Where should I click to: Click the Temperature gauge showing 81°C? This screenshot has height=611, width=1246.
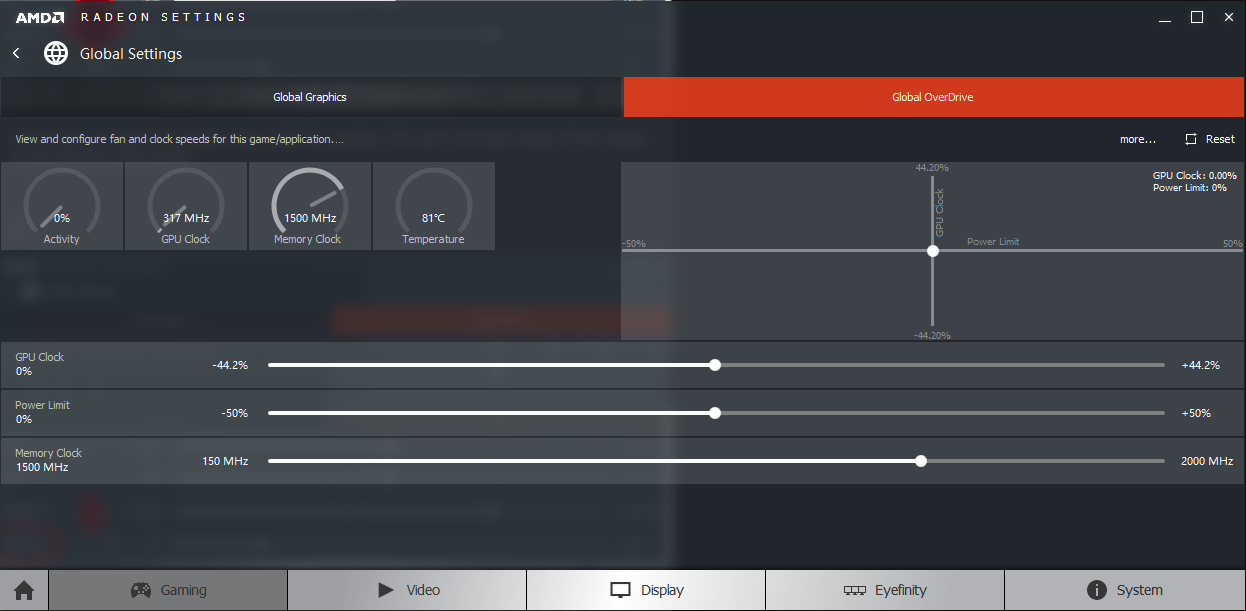(434, 206)
